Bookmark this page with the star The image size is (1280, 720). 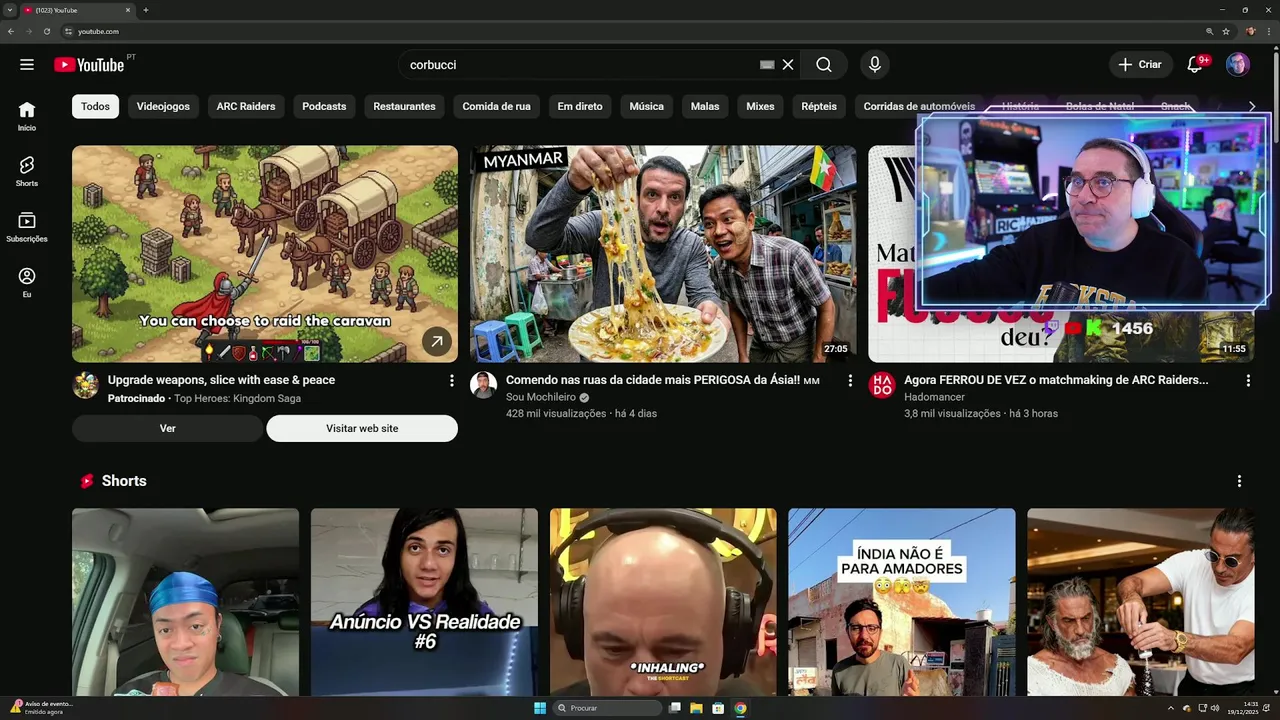coord(1226,31)
